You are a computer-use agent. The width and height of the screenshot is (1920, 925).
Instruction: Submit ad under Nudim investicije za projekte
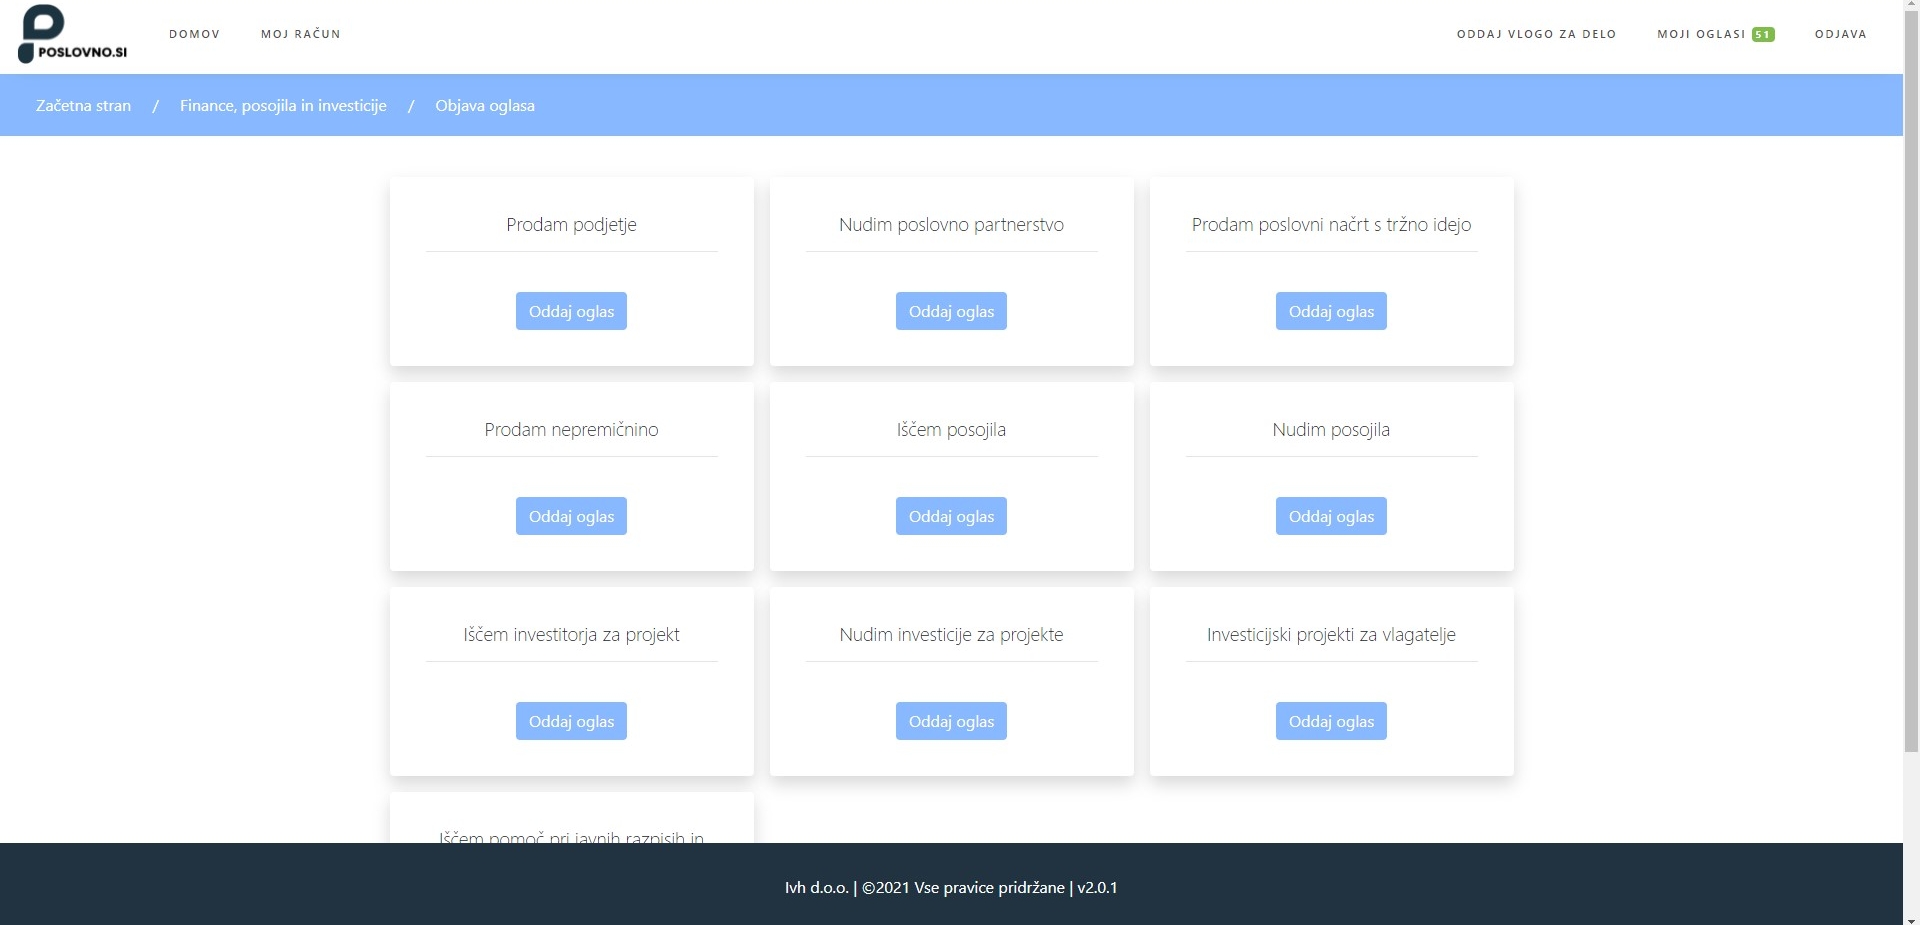pyautogui.click(x=951, y=721)
